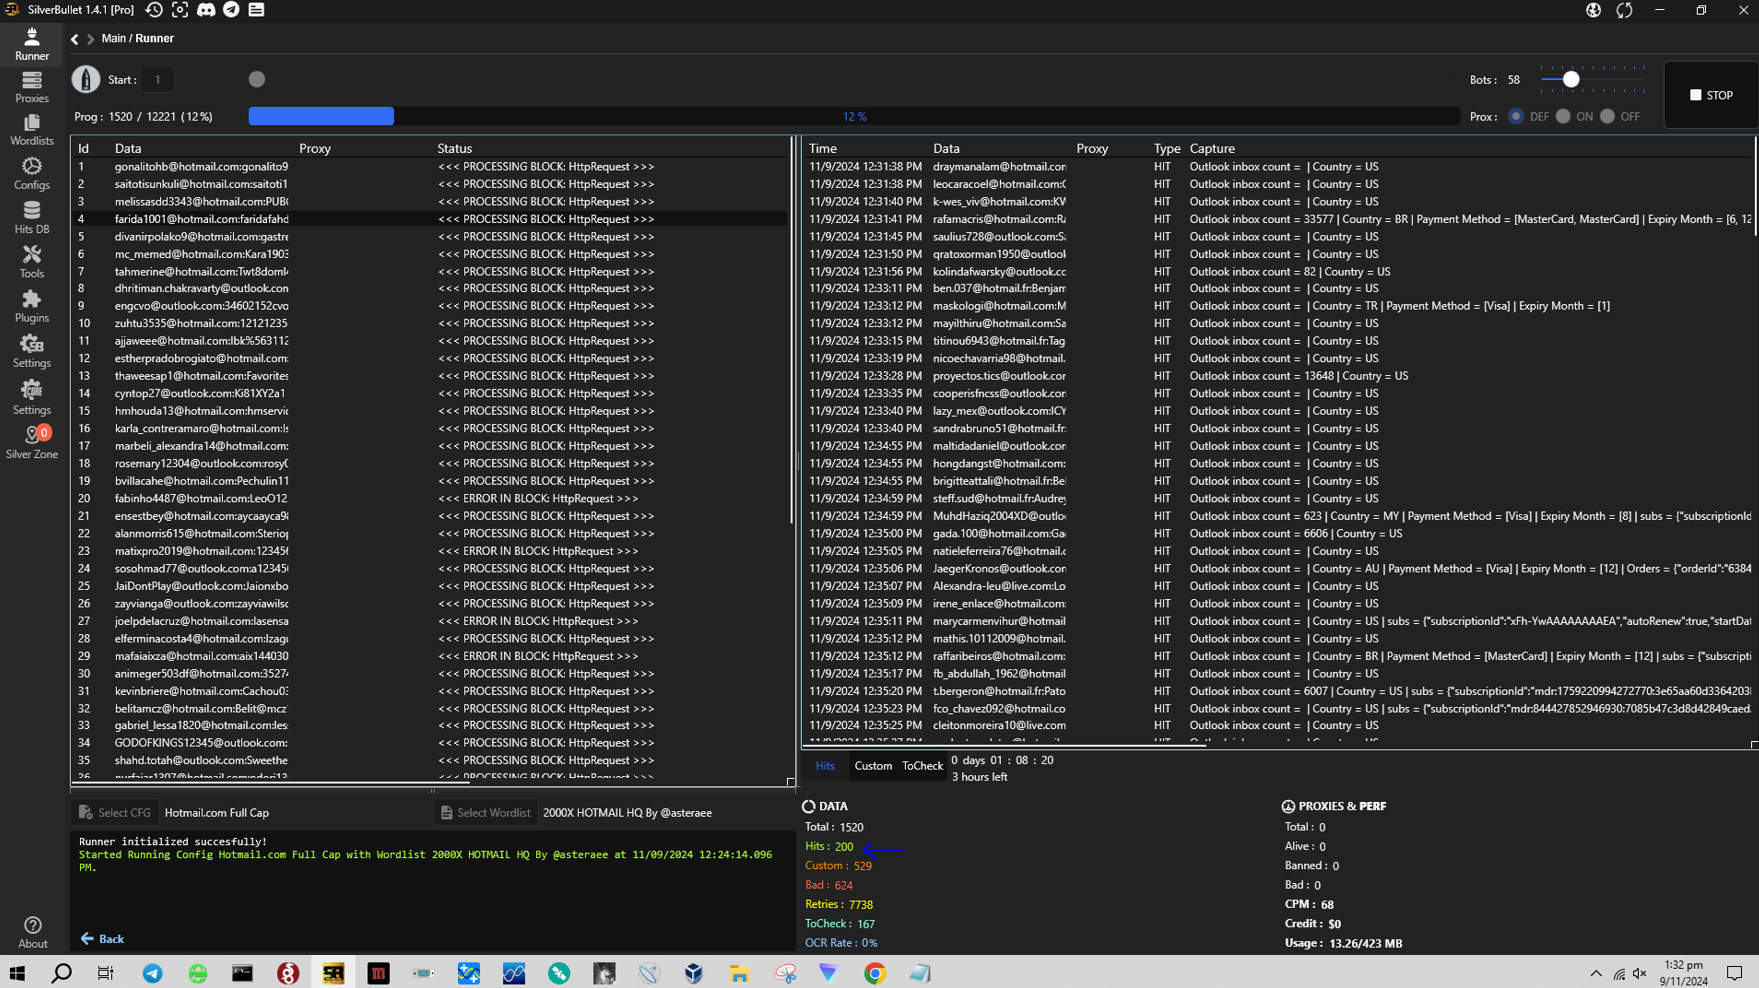The height and width of the screenshot is (988, 1759).
Task: Click the bots table horizontal scrollbar
Action: click(x=270, y=783)
